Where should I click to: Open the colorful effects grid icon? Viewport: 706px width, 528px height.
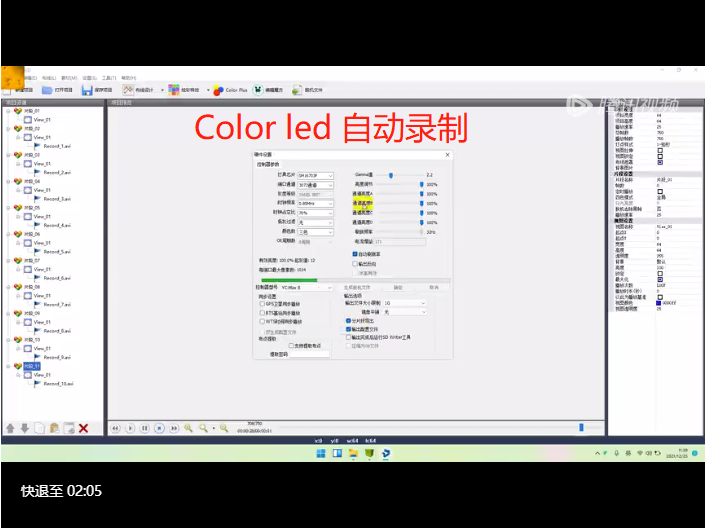174,90
